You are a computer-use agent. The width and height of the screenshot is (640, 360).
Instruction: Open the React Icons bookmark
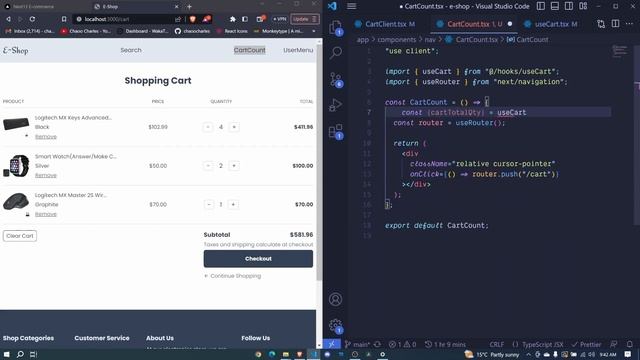tap(231, 31)
